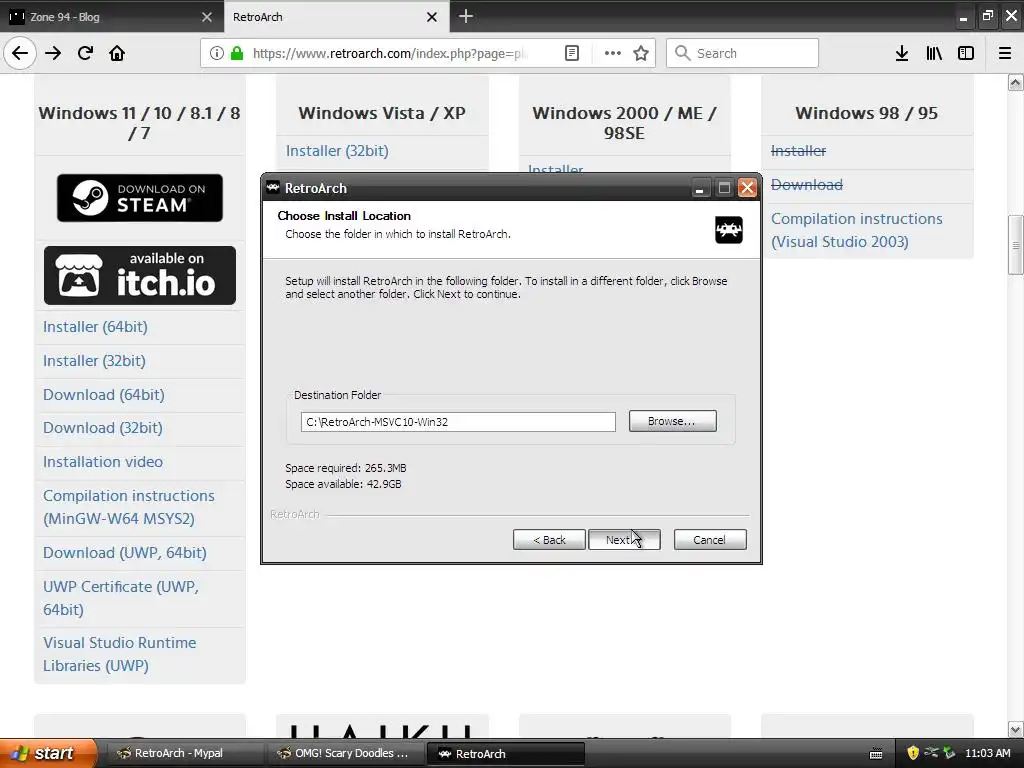Click the Browse... button in installer

click(673, 421)
